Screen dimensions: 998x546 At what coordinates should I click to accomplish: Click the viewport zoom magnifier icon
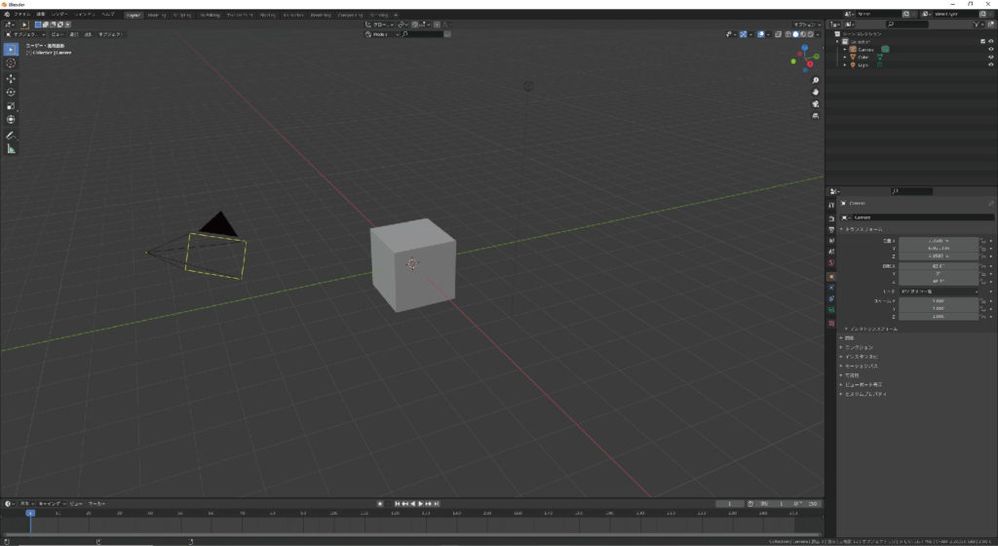point(815,81)
